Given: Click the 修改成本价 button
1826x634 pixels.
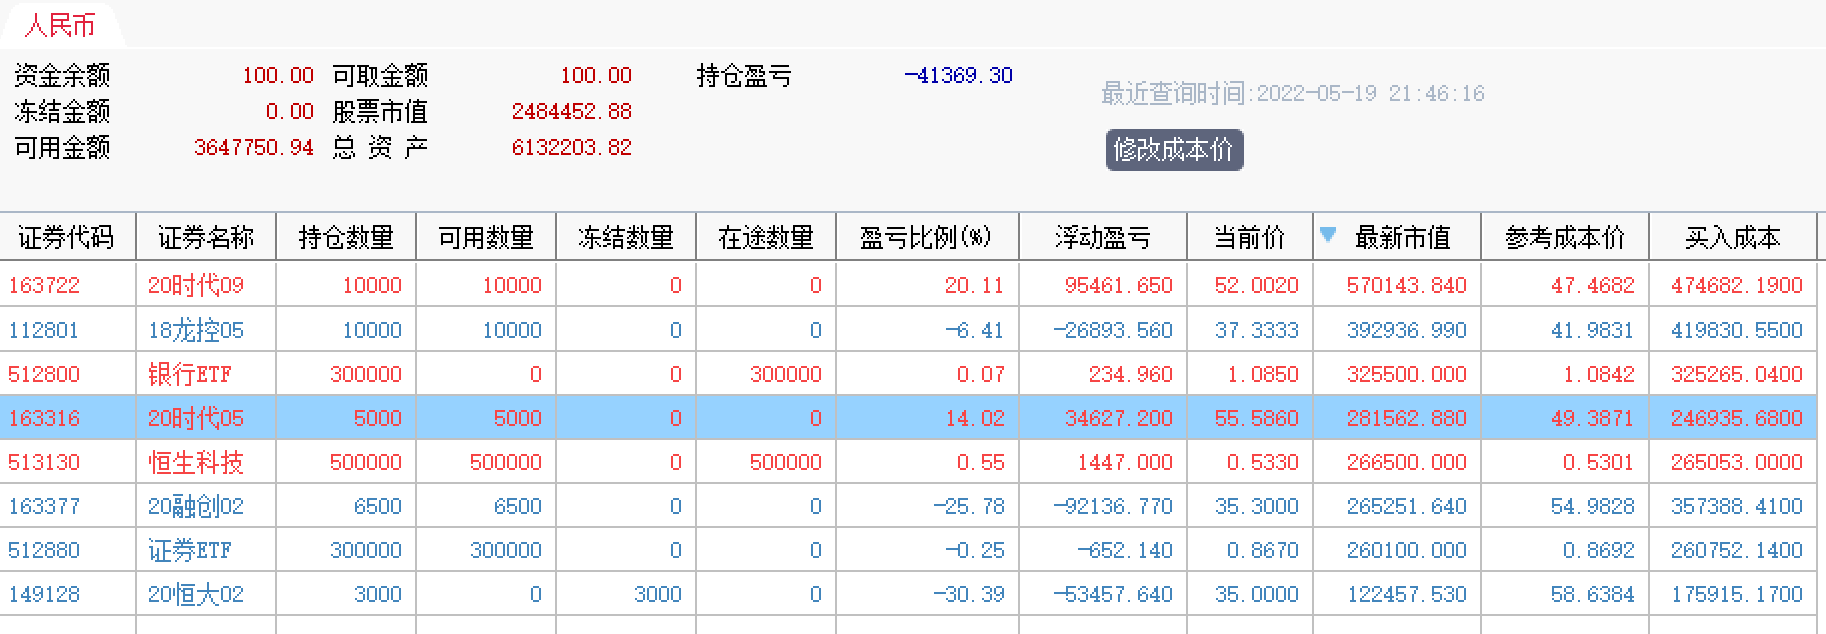Looking at the screenshot, I should [x=1174, y=150].
